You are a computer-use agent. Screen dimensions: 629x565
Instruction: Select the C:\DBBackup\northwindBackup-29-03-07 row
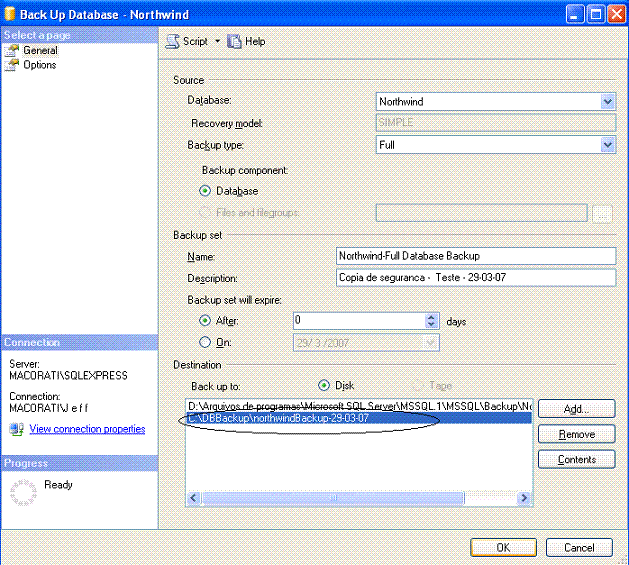[359, 418]
